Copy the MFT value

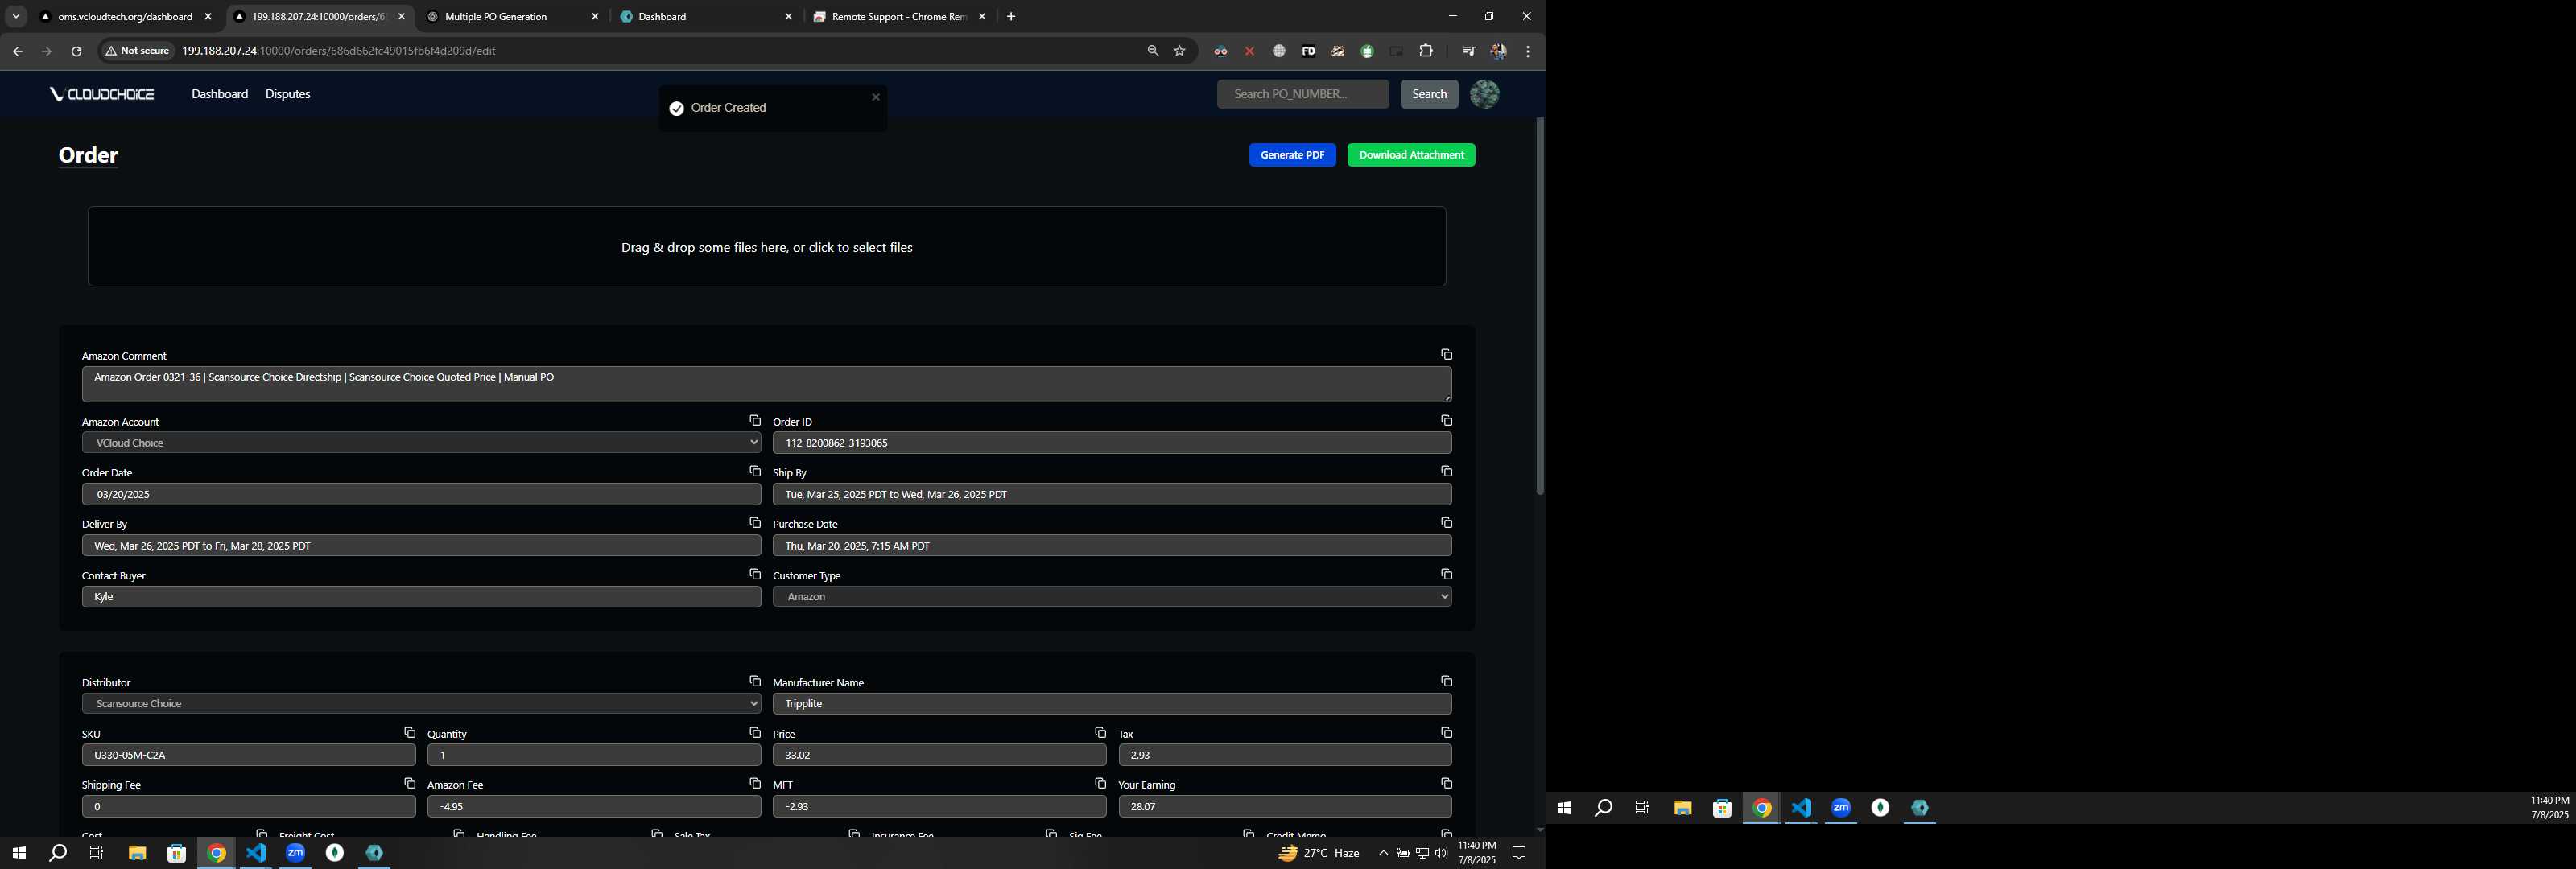(1100, 784)
